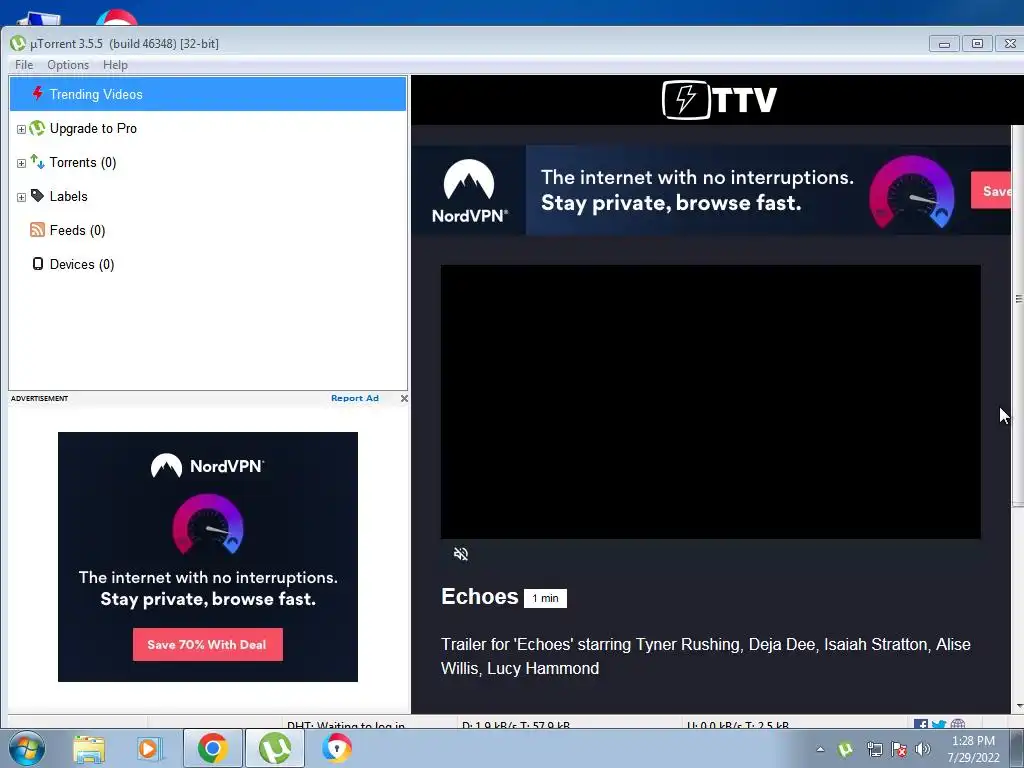This screenshot has height=768, width=1024.
Task: Select the Feeds (0) label
Action: point(77,230)
